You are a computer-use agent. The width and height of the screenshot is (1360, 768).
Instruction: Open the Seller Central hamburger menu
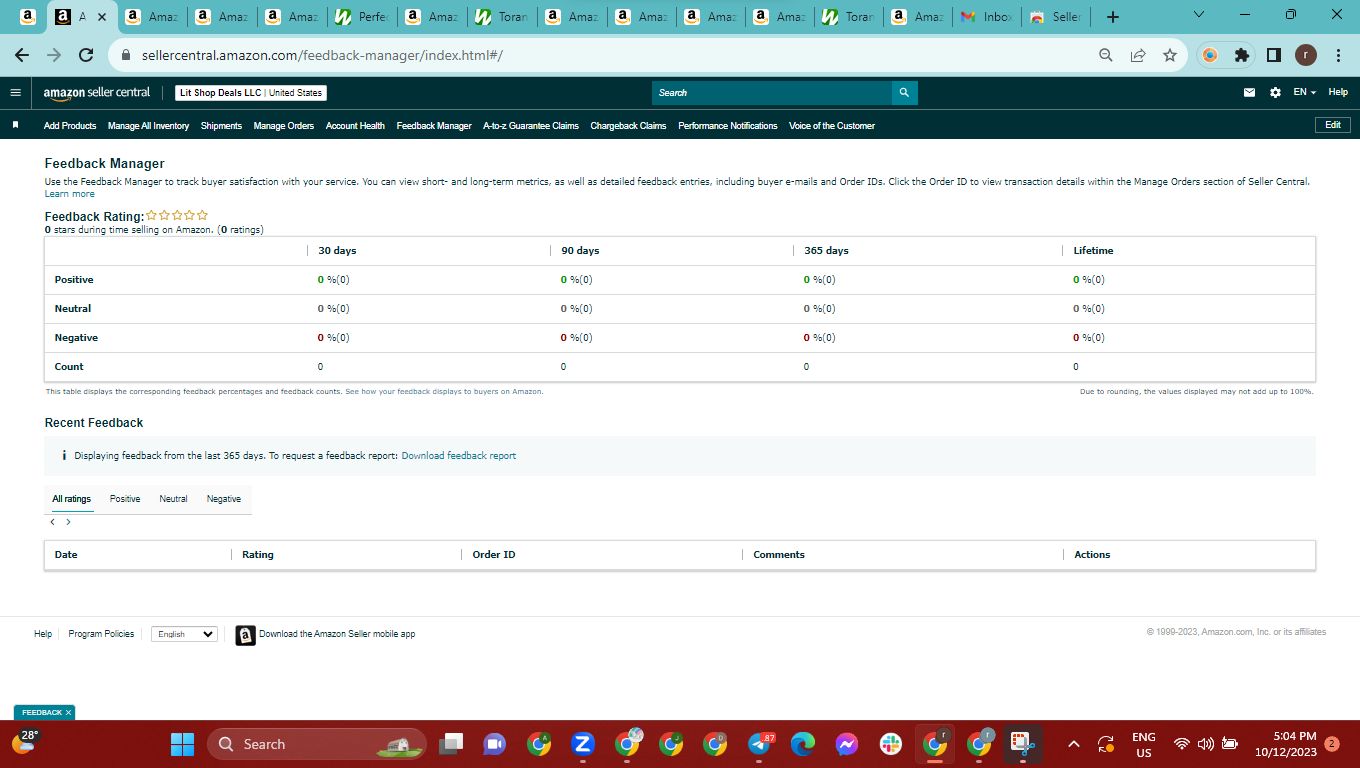click(x=15, y=93)
